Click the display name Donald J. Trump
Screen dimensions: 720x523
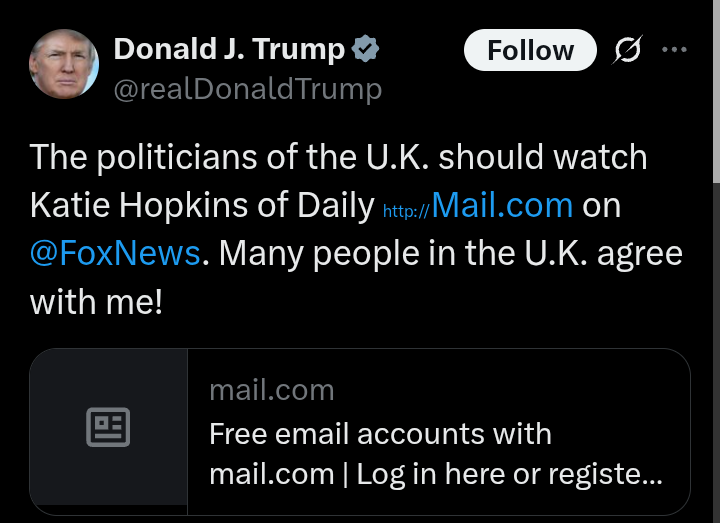point(229,48)
